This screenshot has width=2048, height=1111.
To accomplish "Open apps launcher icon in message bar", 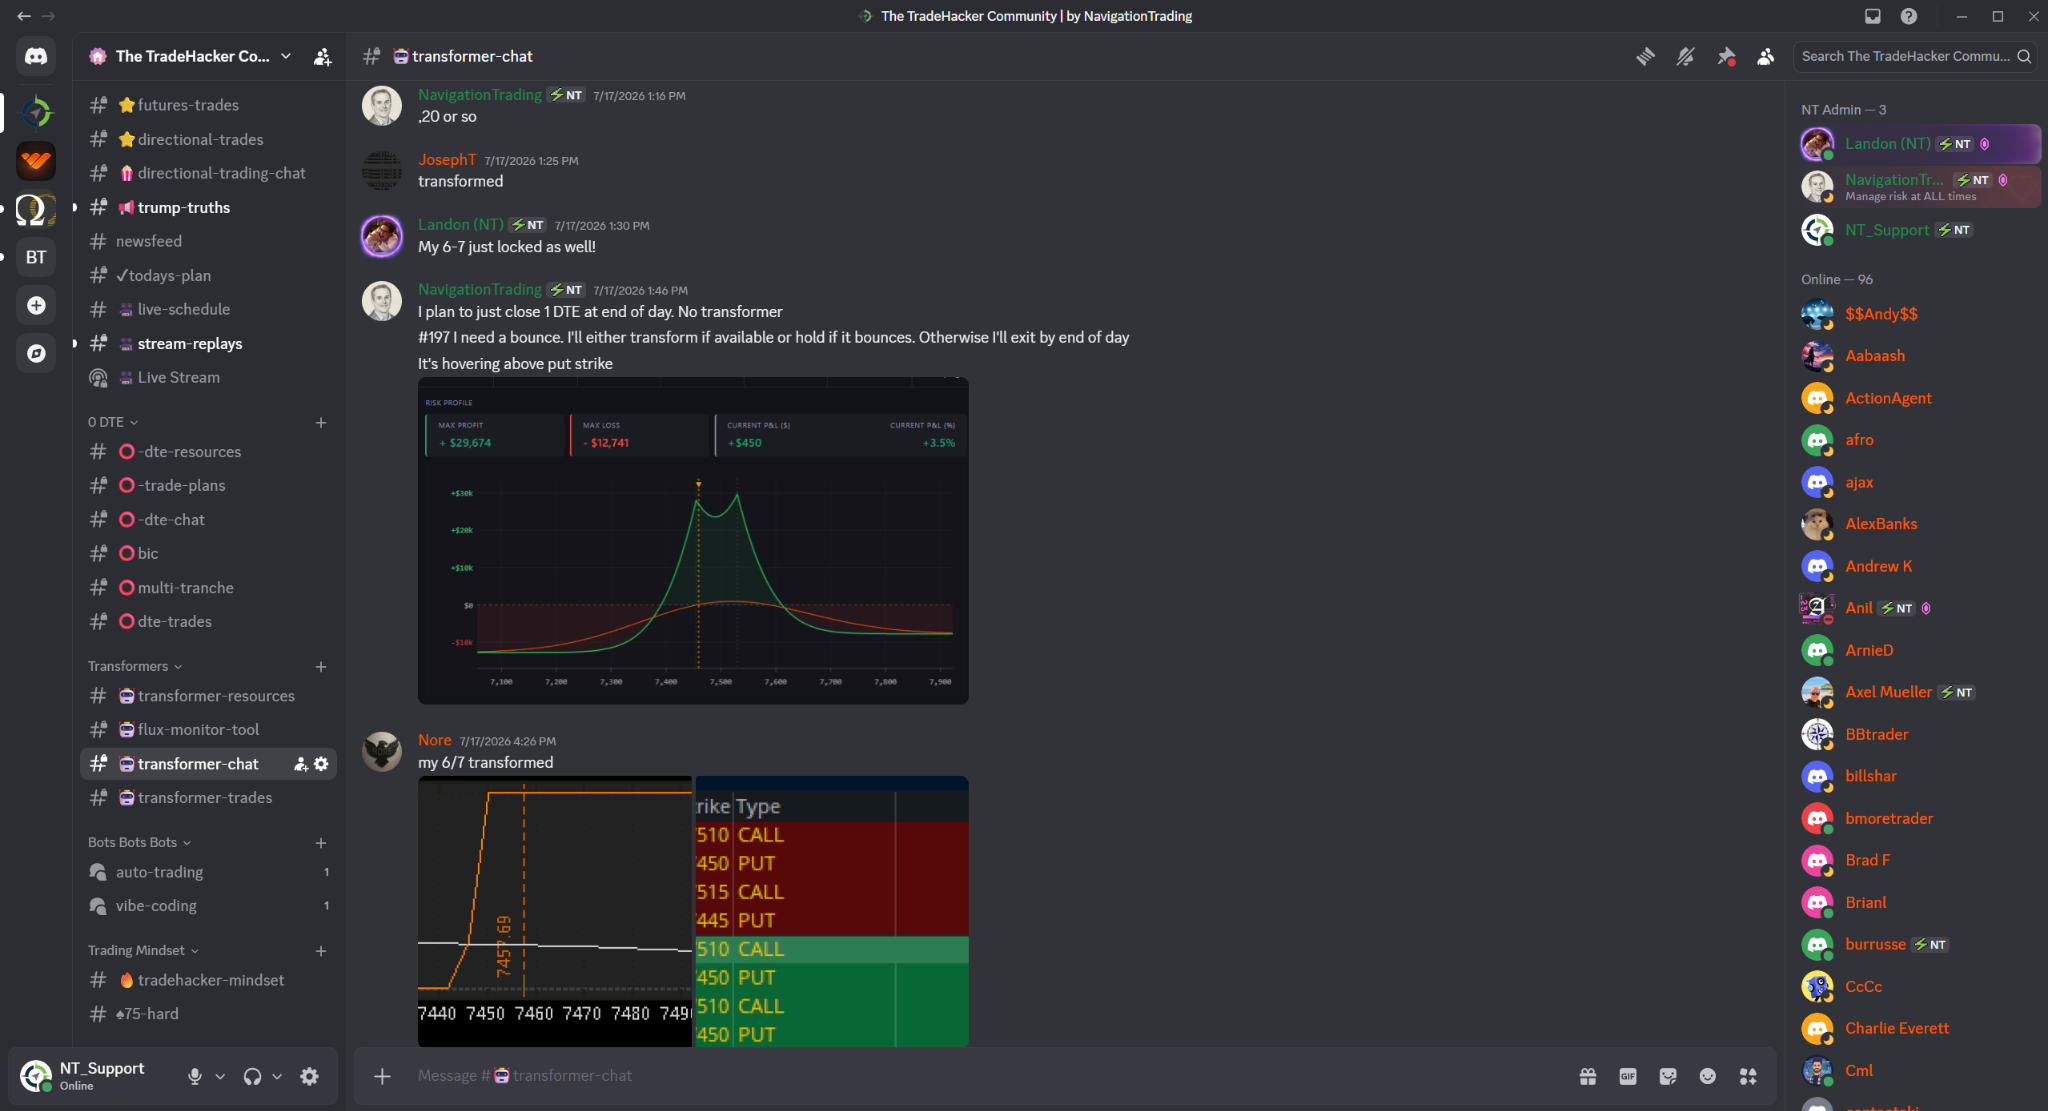I will tap(1748, 1076).
